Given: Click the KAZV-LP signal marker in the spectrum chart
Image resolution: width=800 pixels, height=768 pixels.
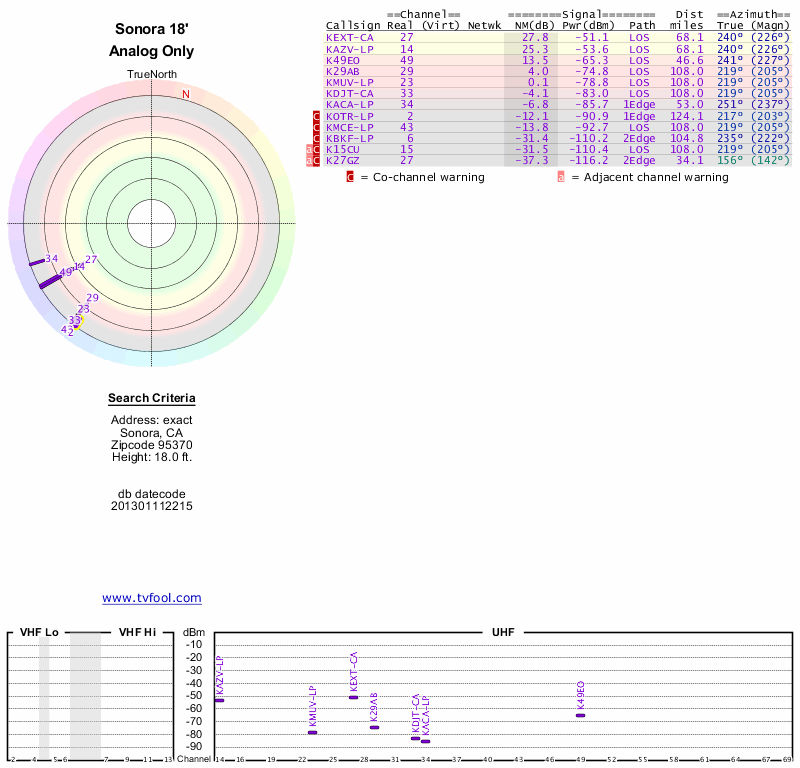Looking at the screenshot, I should pos(219,700).
